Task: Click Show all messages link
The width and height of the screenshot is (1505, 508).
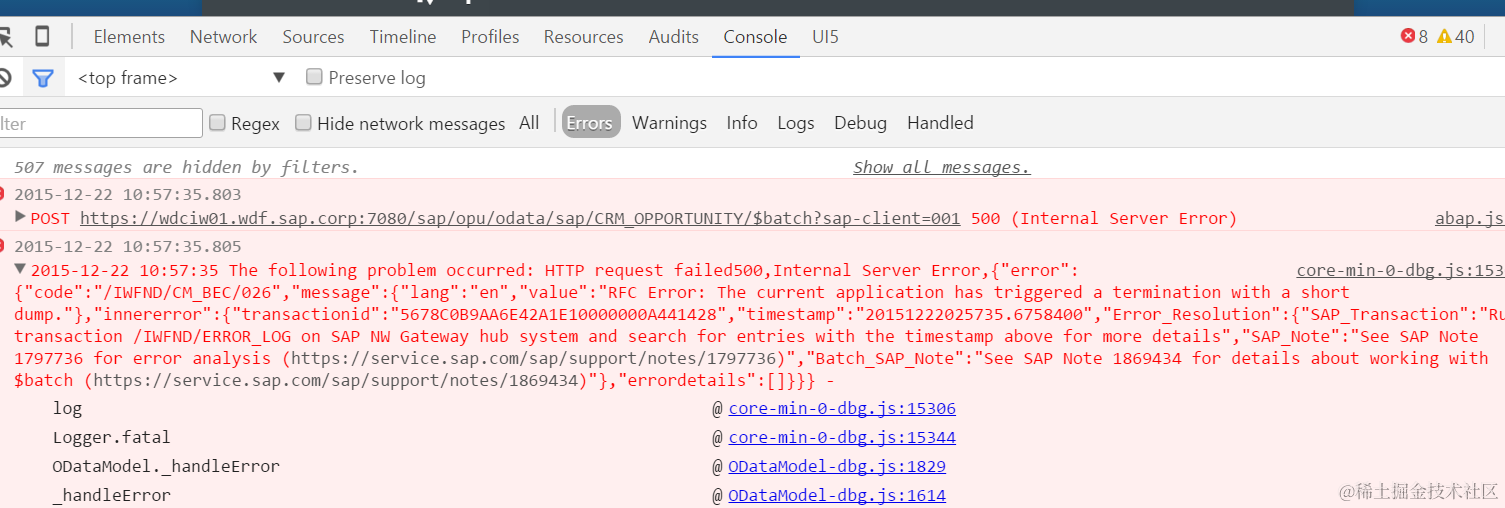Action: (941, 167)
